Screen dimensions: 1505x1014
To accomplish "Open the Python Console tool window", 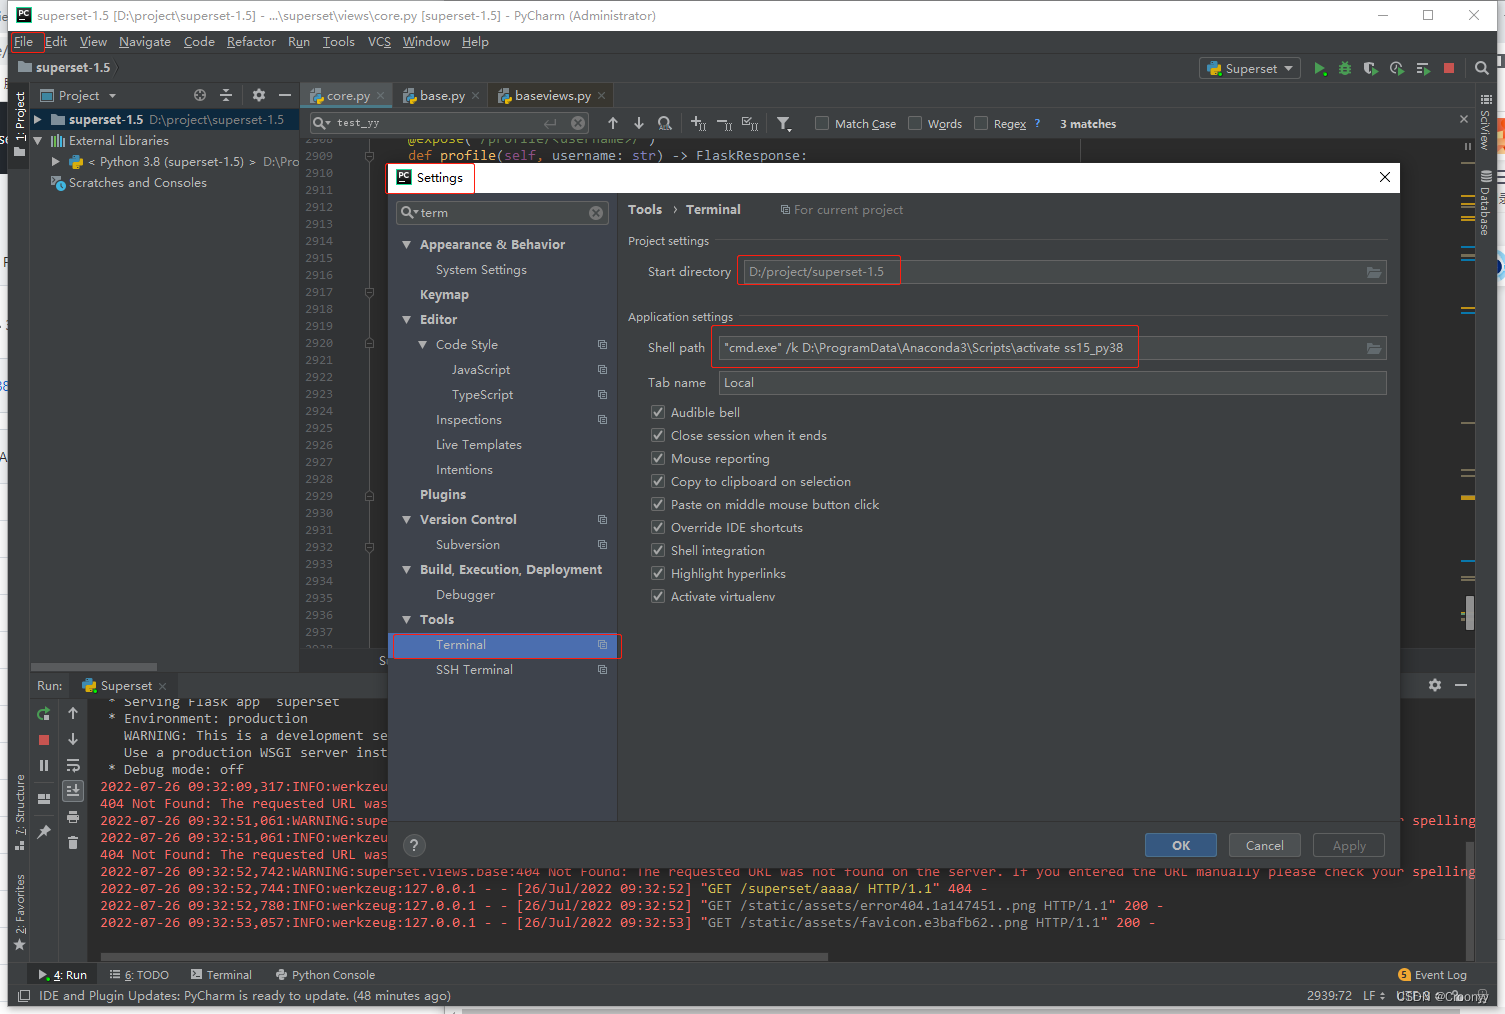I will pyautogui.click(x=333, y=974).
